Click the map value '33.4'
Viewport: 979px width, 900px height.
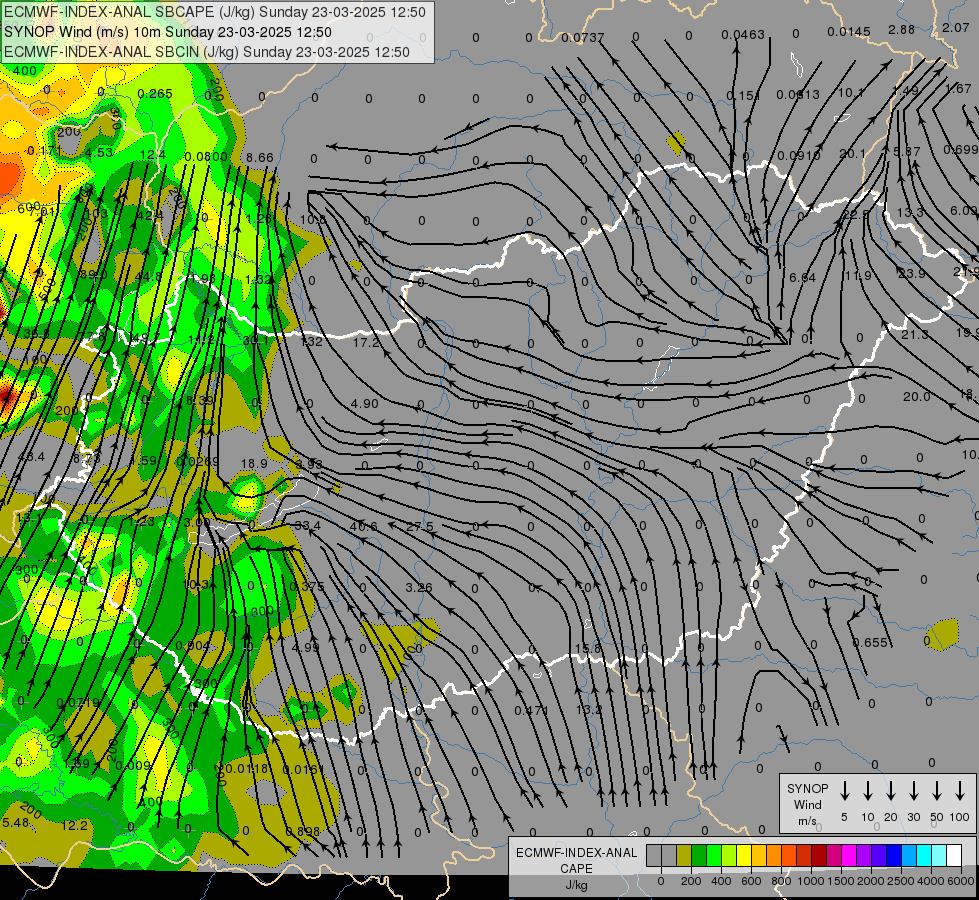308,526
